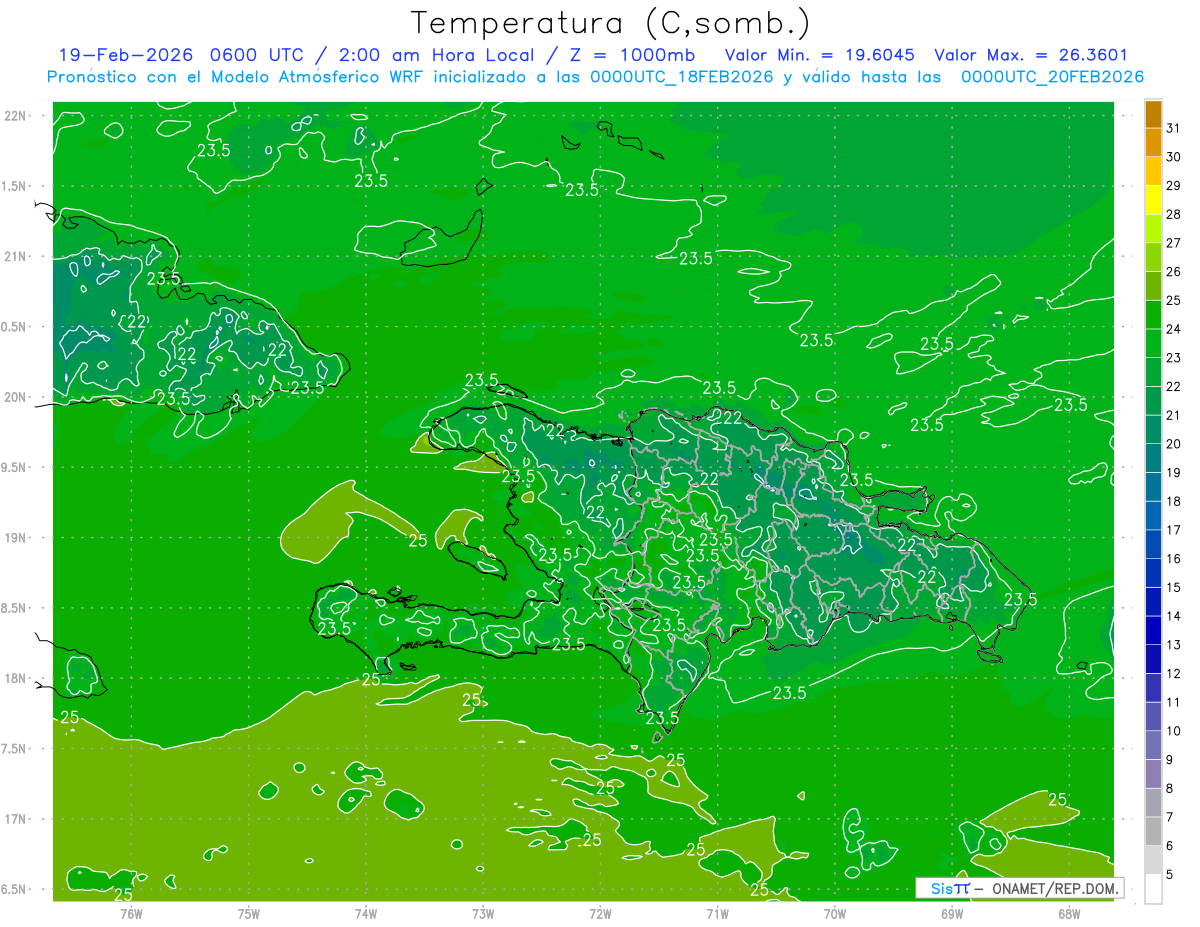Image resolution: width=1200 pixels, height=927 pixels.
Task: Click the "68W" longitude axis label
Action: (x=1069, y=913)
